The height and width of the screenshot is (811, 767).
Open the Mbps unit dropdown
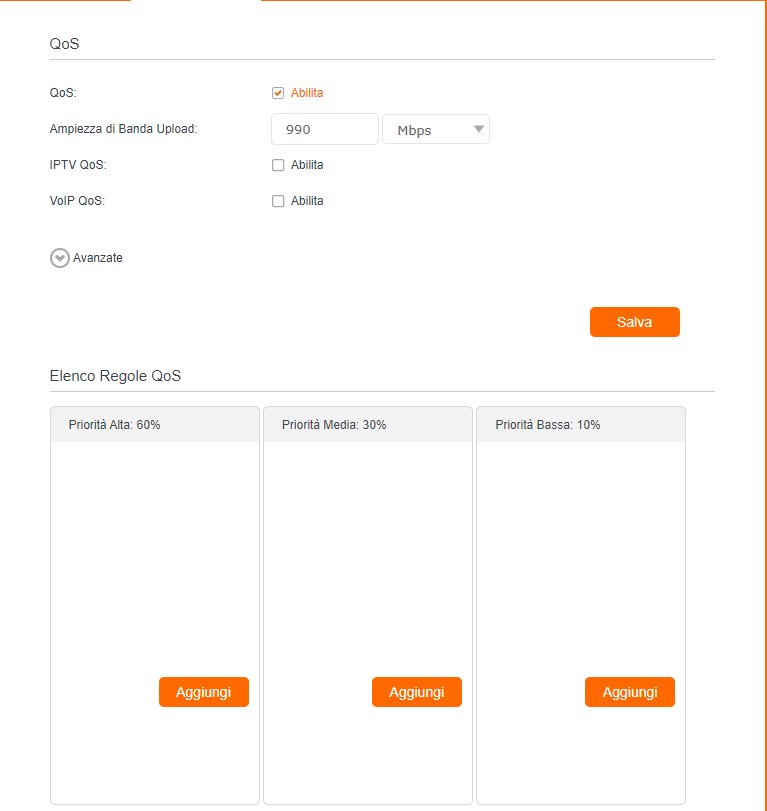pyautogui.click(x=435, y=129)
